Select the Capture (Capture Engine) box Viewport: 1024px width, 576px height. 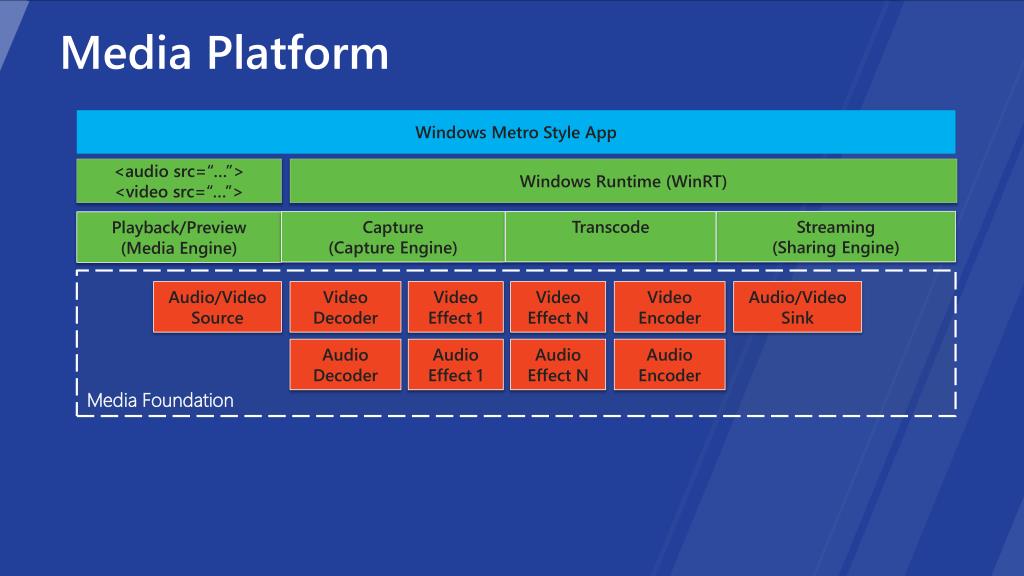pyautogui.click(x=393, y=236)
